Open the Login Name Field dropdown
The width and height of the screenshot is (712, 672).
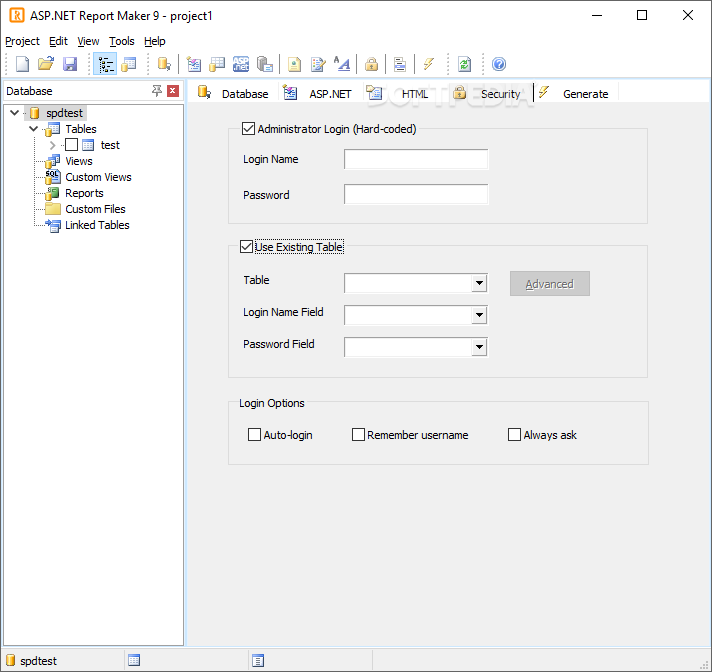(x=479, y=315)
